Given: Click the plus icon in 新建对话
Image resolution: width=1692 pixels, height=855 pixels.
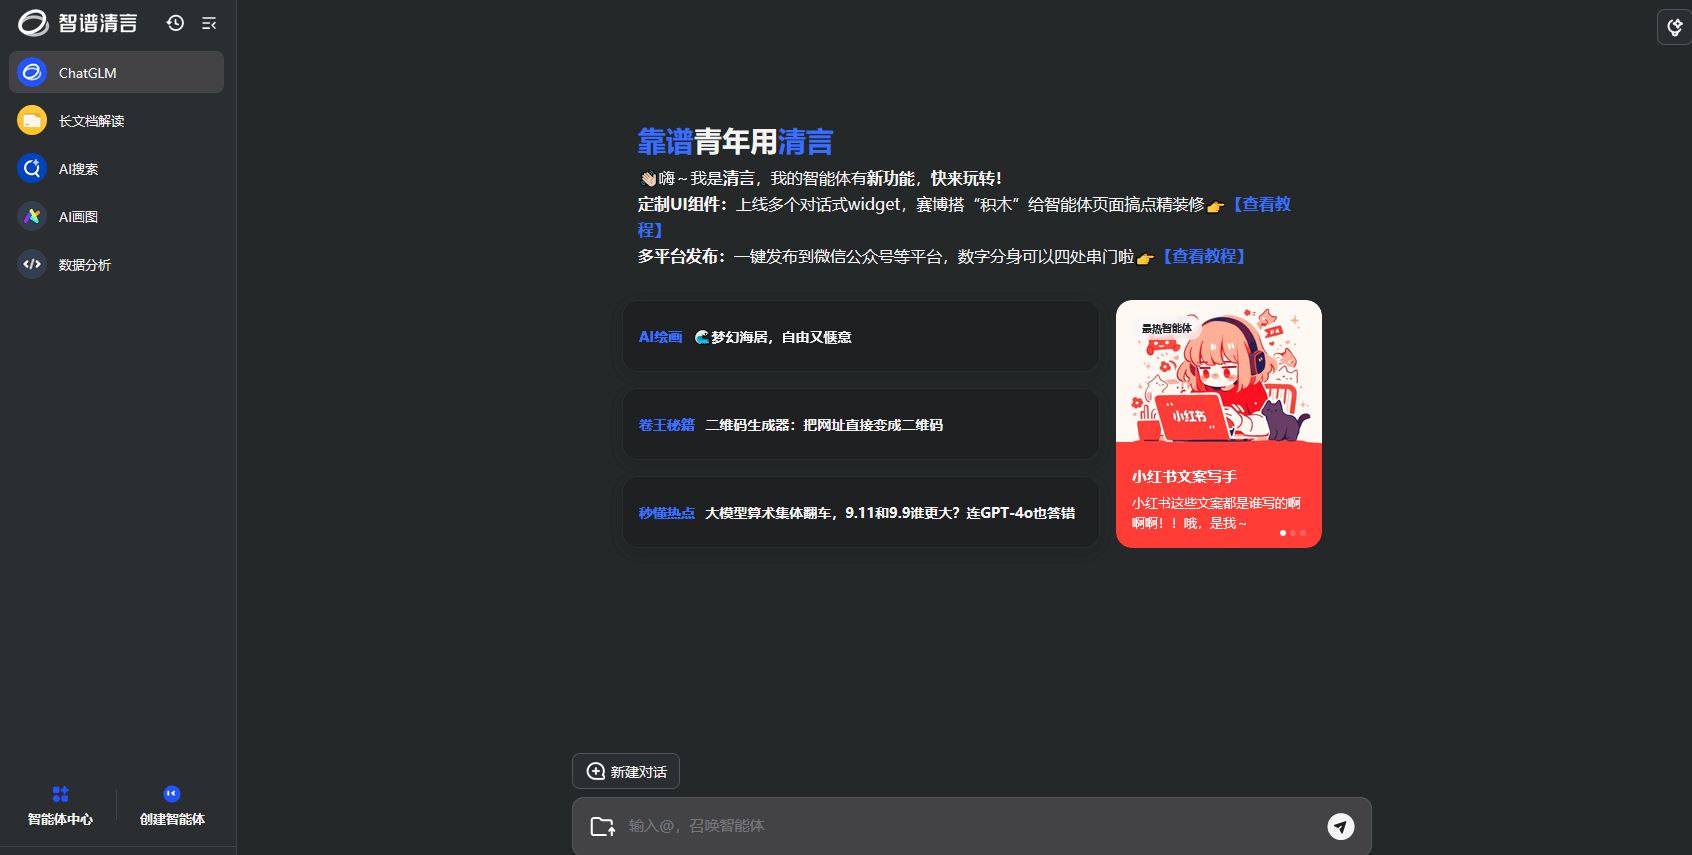Looking at the screenshot, I should tap(596, 771).
